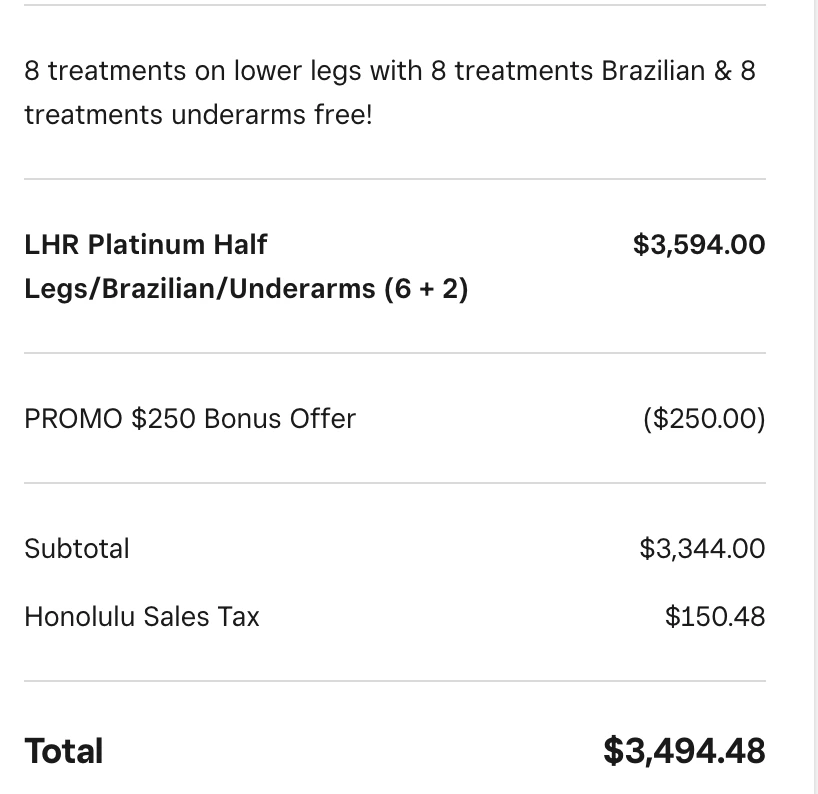Click the vertical scrollbar at the right edge
Image resolution: width=818 pixels, height=794 pixels.
pyautogui.click(x=814, y=397)
